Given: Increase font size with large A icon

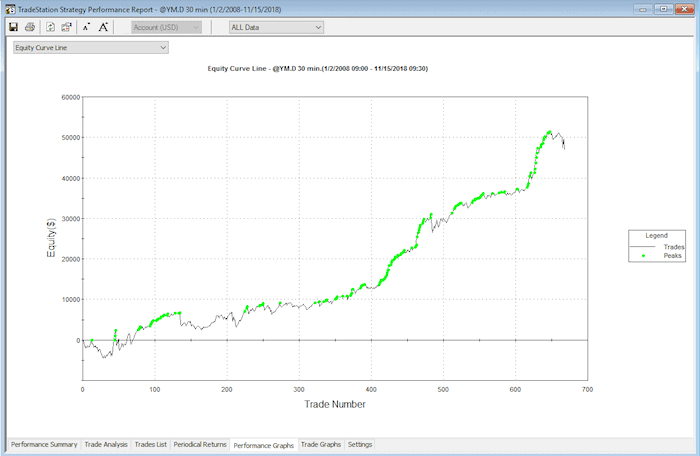Looking at the screenshot, I should click(103, 27).
